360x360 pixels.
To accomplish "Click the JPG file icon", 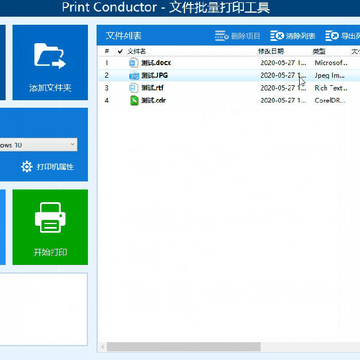I will point(134,75).
